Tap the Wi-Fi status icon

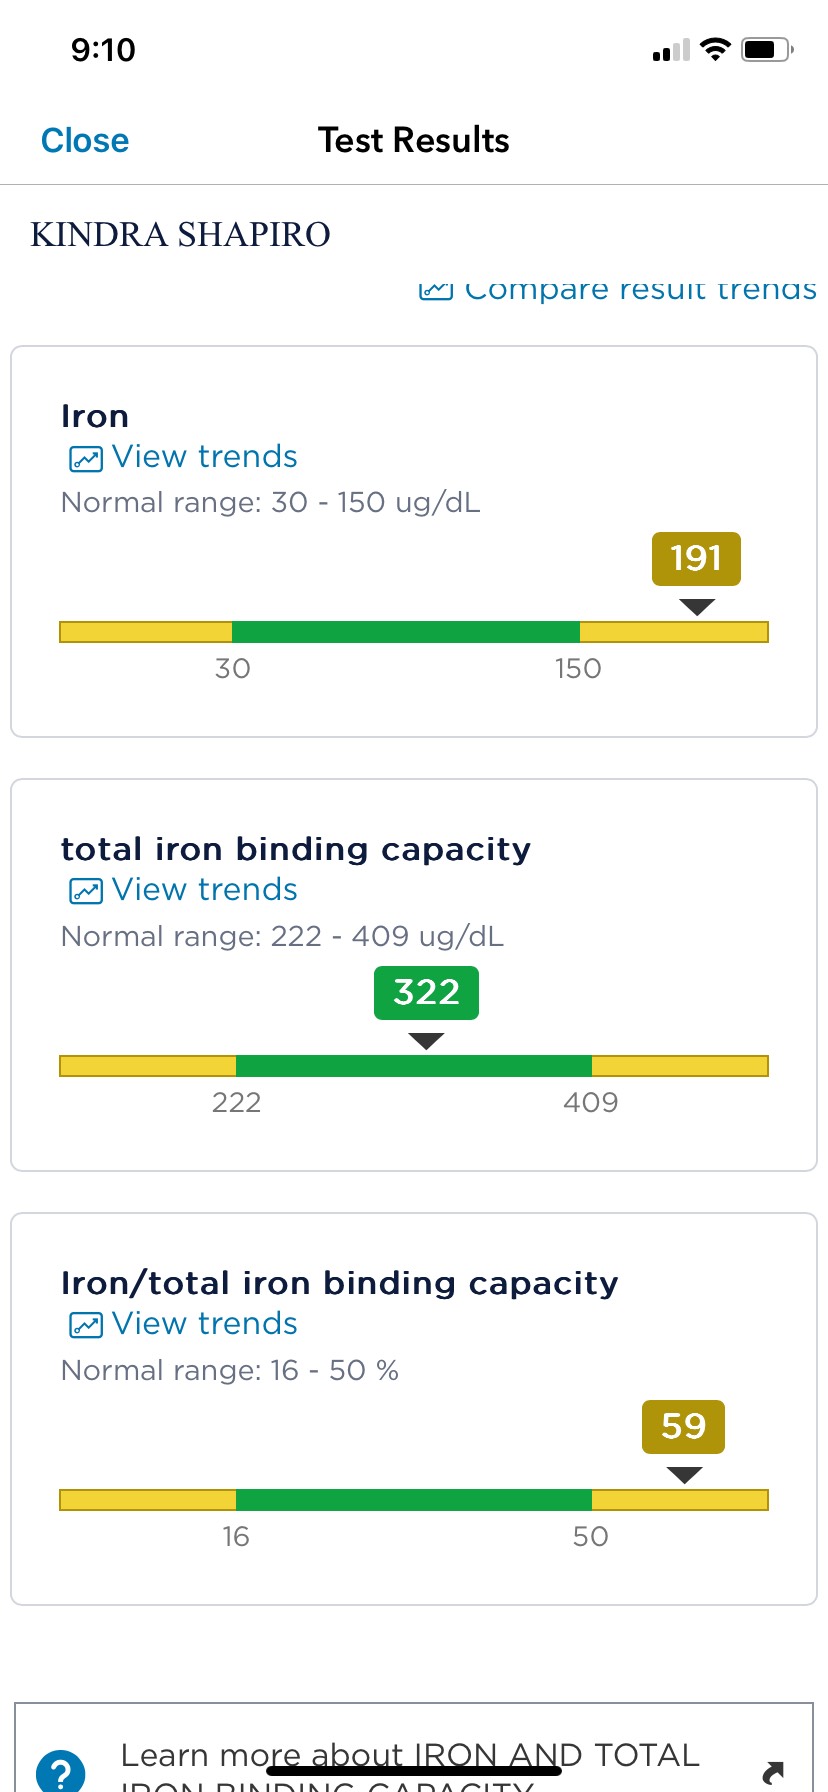(x=715, y=49)
